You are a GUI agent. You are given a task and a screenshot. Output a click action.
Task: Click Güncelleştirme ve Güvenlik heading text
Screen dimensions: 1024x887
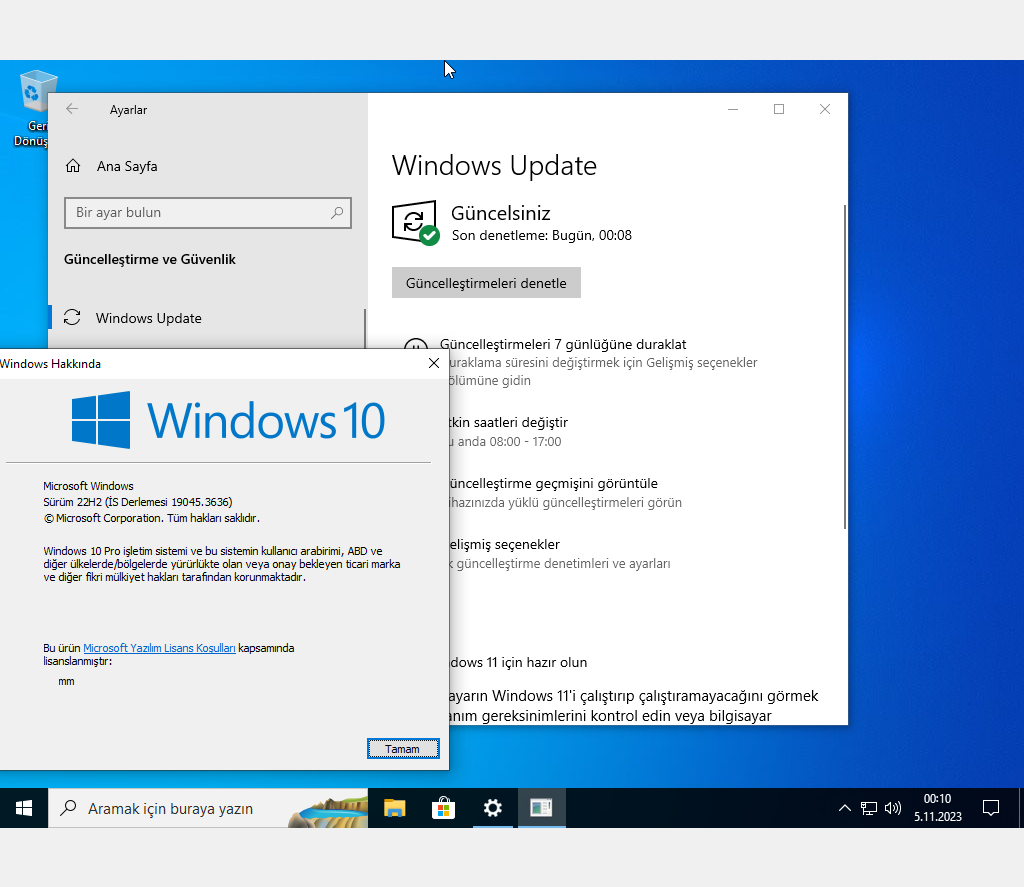click(150, 259)
